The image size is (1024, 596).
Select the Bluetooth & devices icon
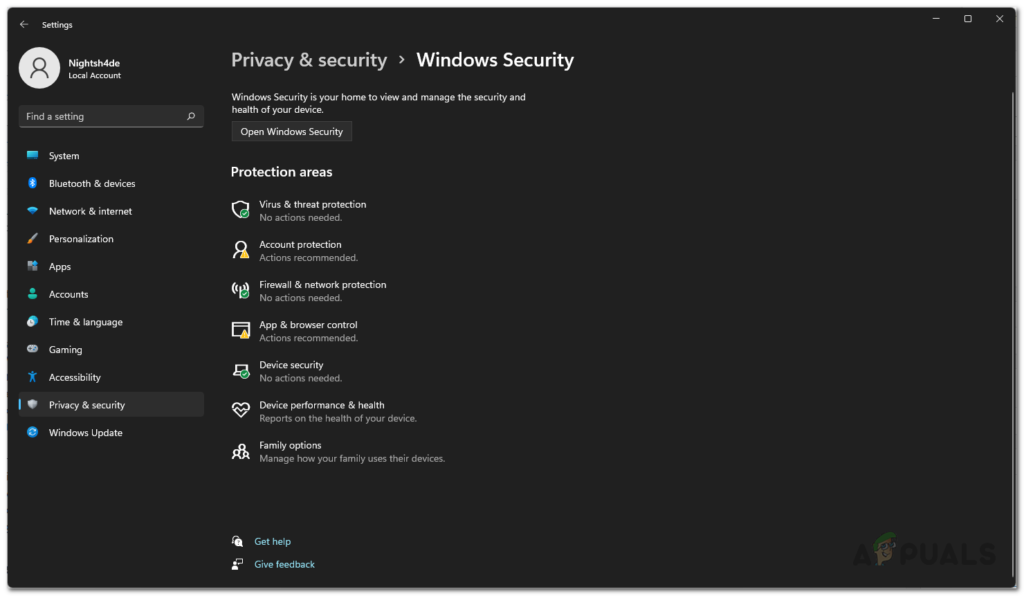tap(33, 183)
